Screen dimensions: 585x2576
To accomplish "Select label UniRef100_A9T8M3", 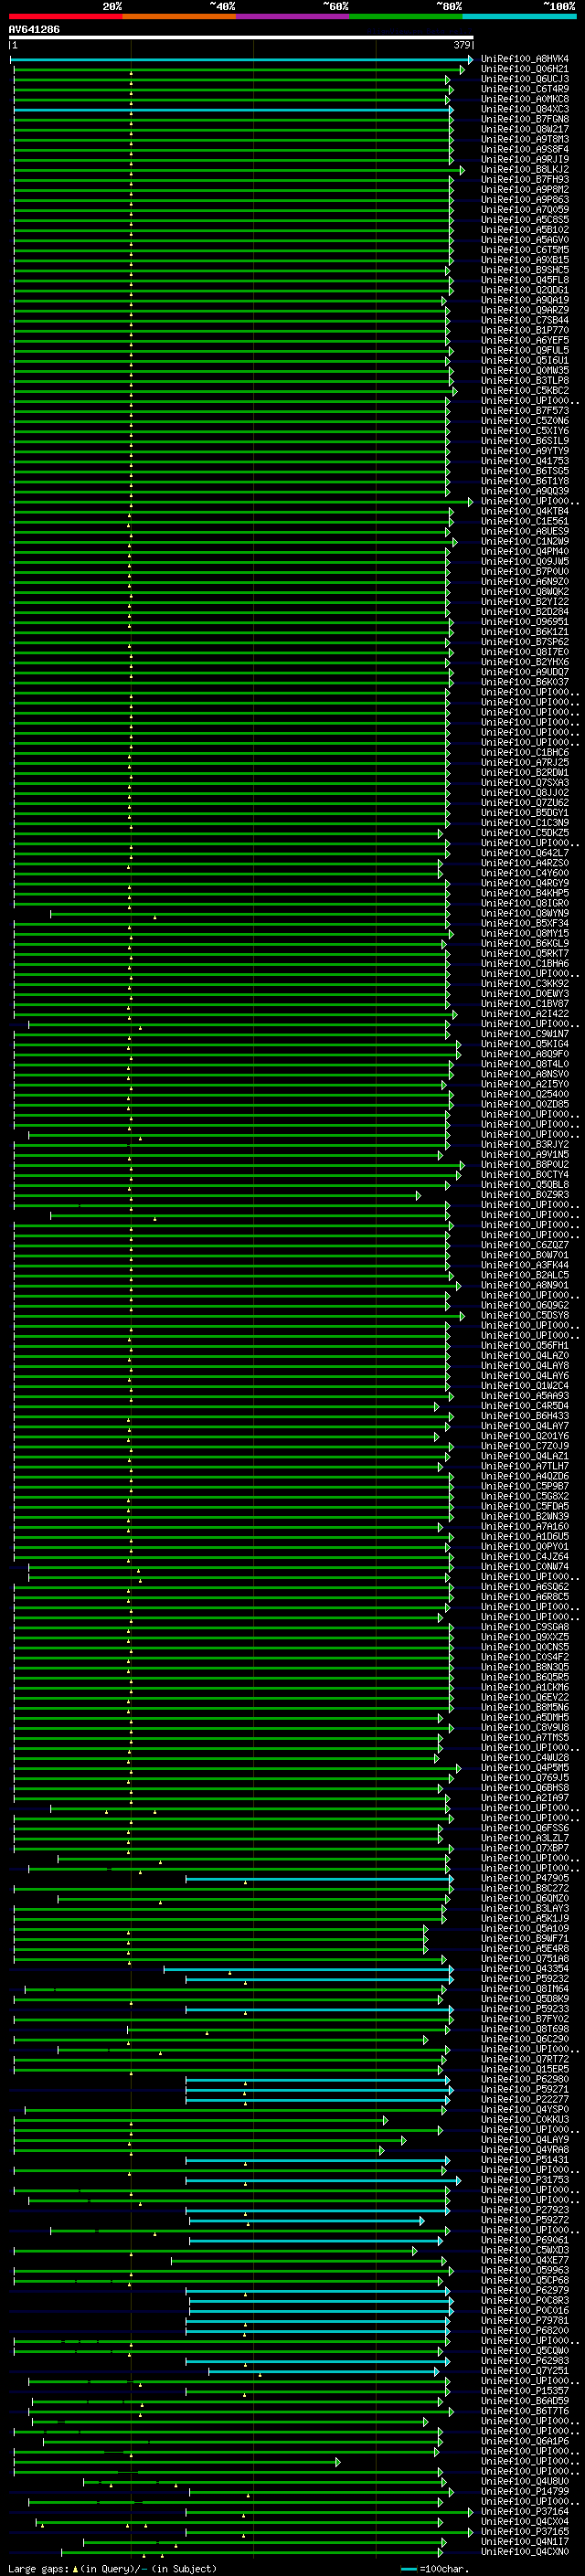I will tap(525, 139).
